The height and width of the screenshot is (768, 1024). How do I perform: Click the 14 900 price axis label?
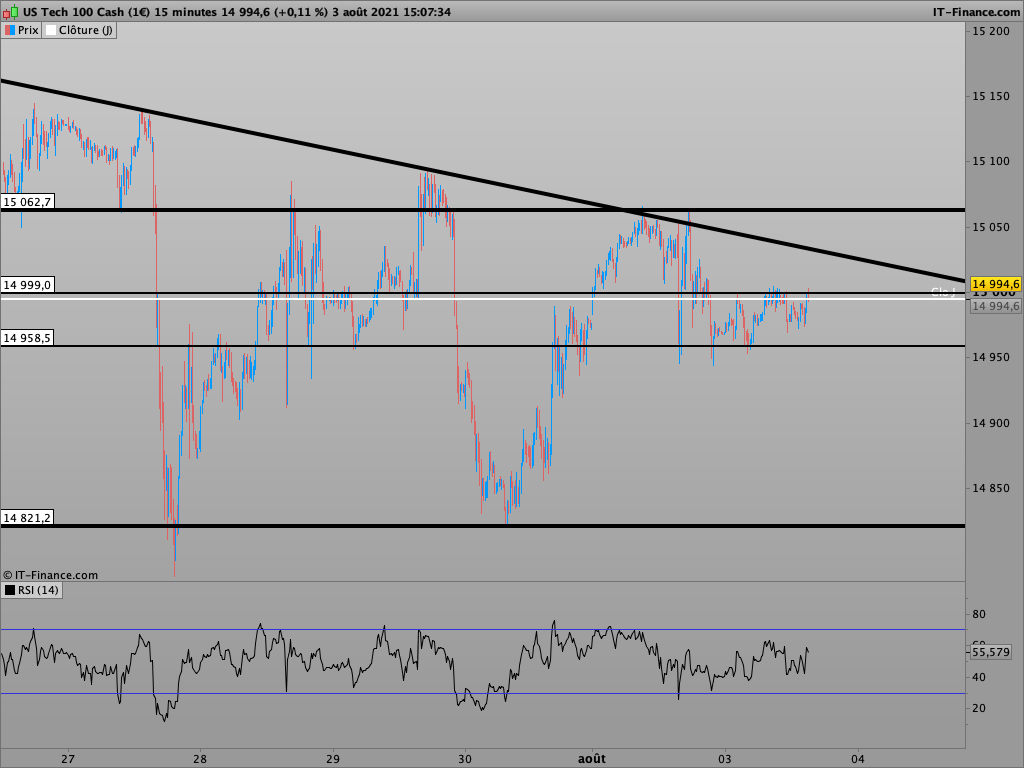(991, 423)
